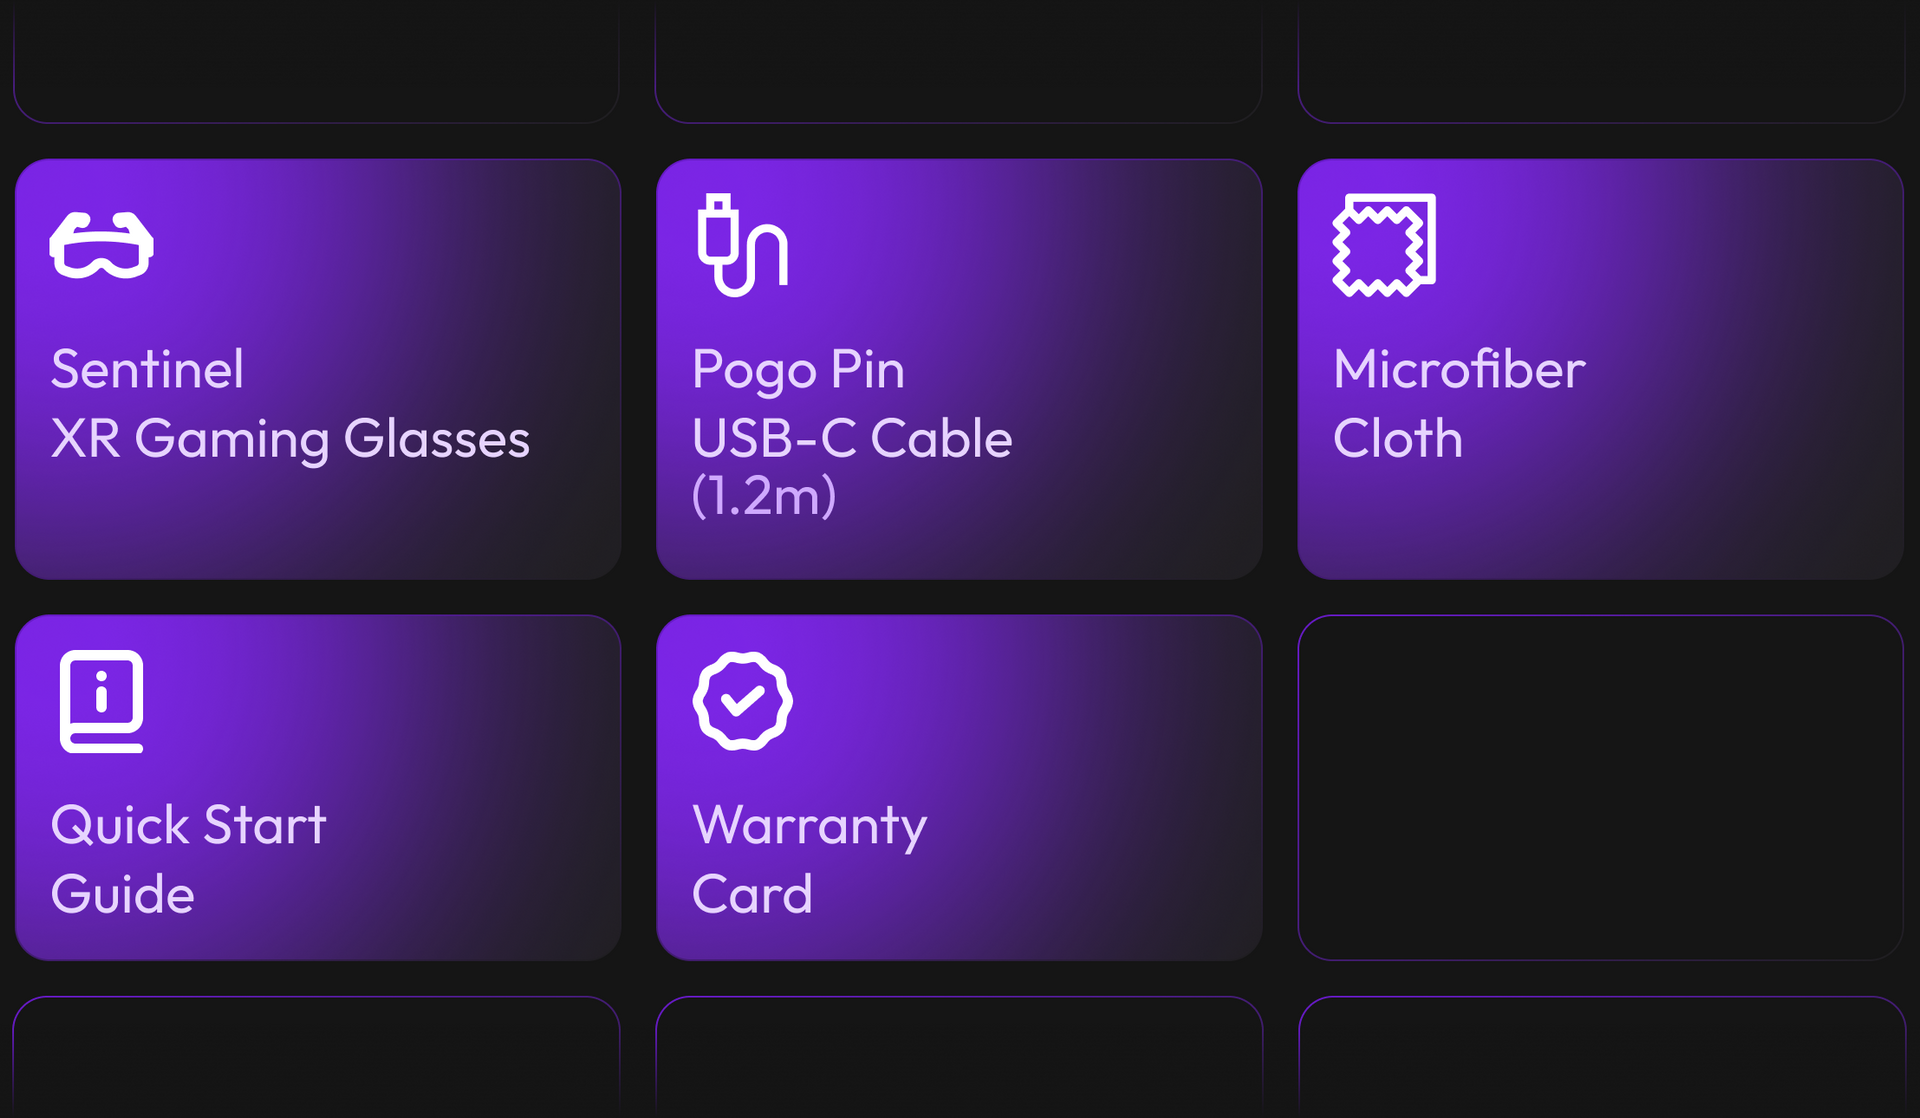Click the USB cable plug icon
The width and height of the screenshot is (1920, 1118).
tap(743, 245)
